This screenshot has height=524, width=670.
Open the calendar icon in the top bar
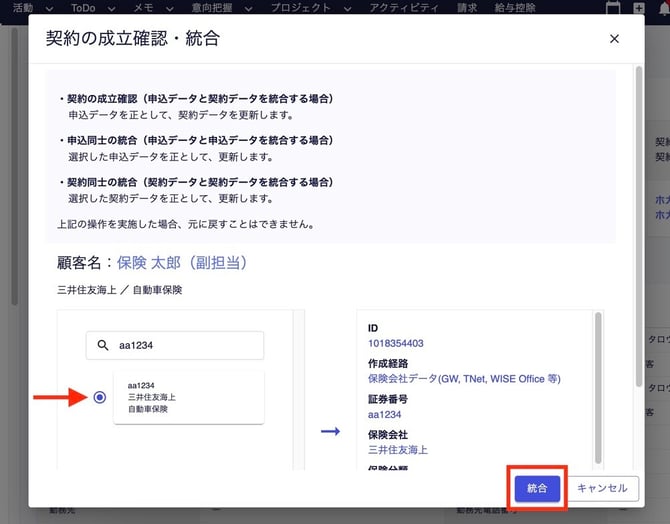[x=613, y=7]
